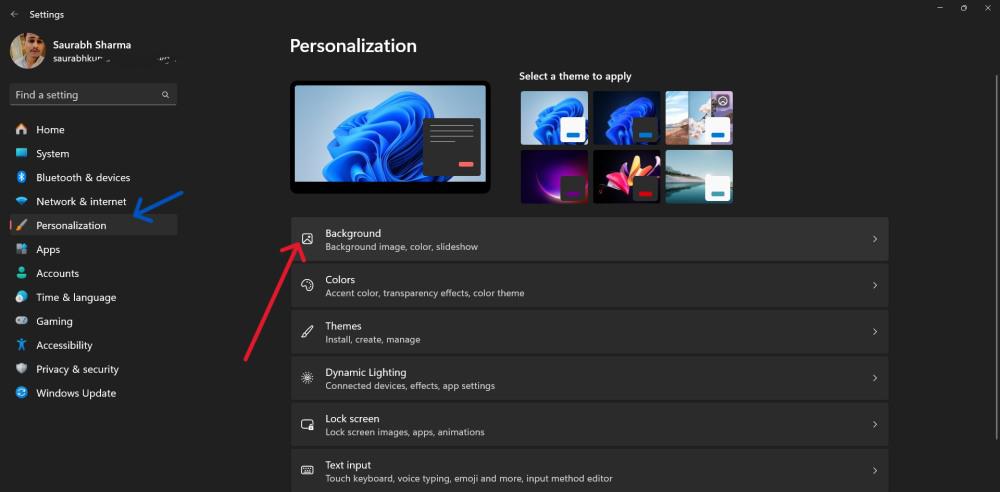This screenshot has height=492, width=1000.
Task: Open Home in the sidebar
Action: point(94,130)
